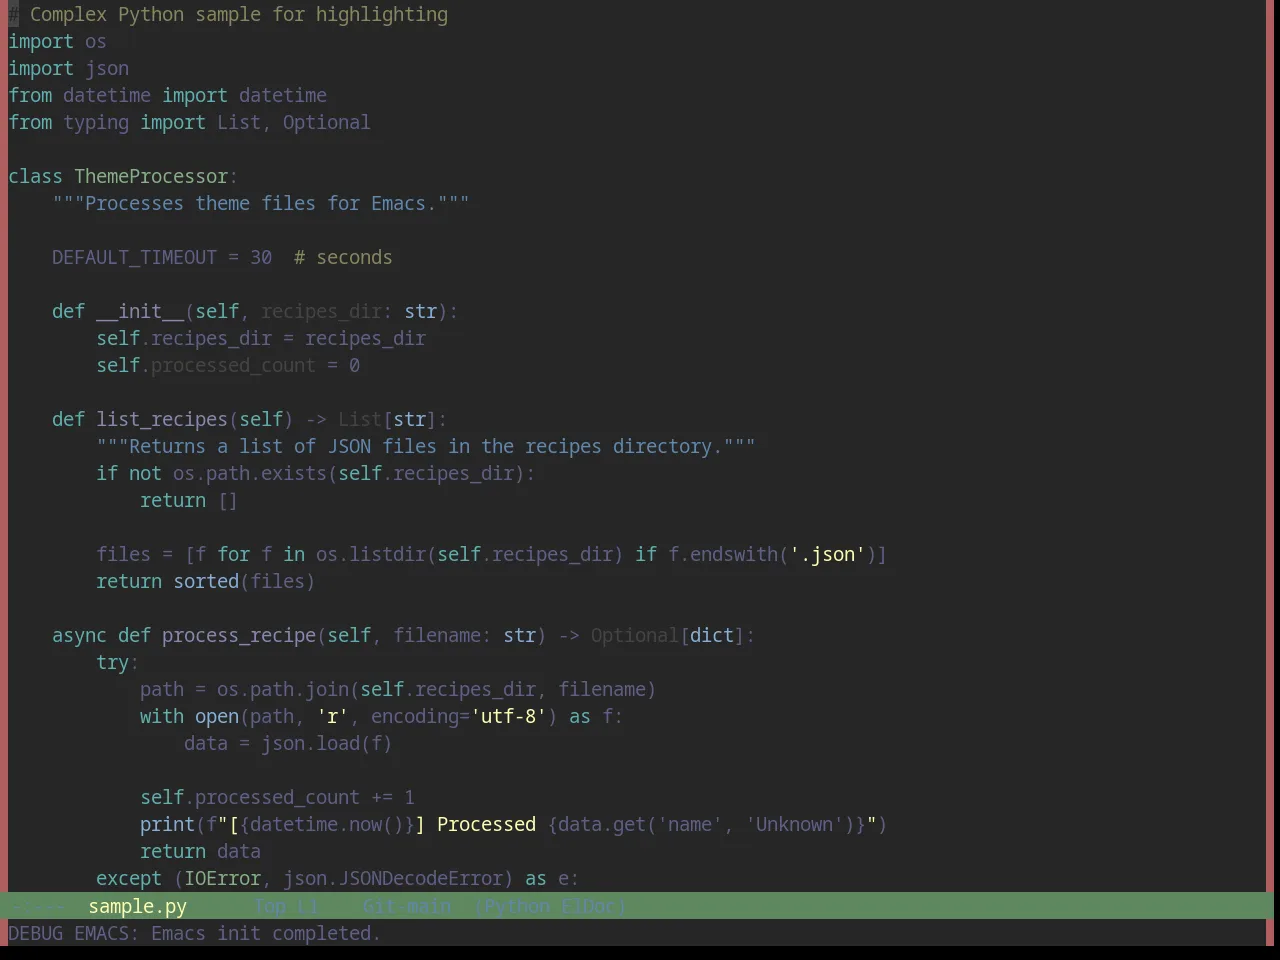Click the sample.py buffer name in mode line

click(137, 906)
